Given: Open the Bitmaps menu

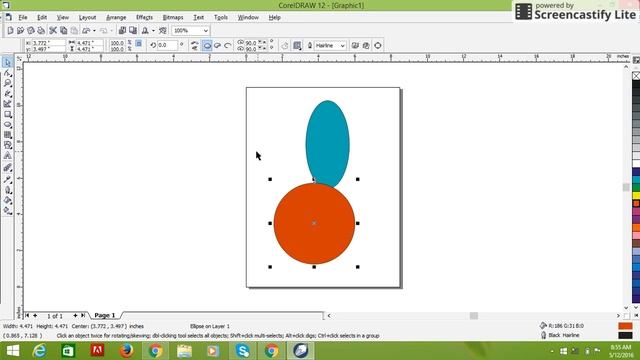Looking at the screenshot, I should tap(173, 18).
